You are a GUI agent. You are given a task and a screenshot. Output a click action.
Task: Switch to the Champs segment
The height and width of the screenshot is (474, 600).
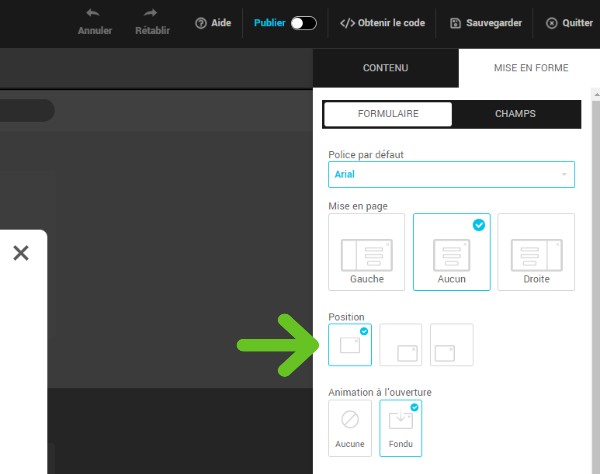point(515,114)
